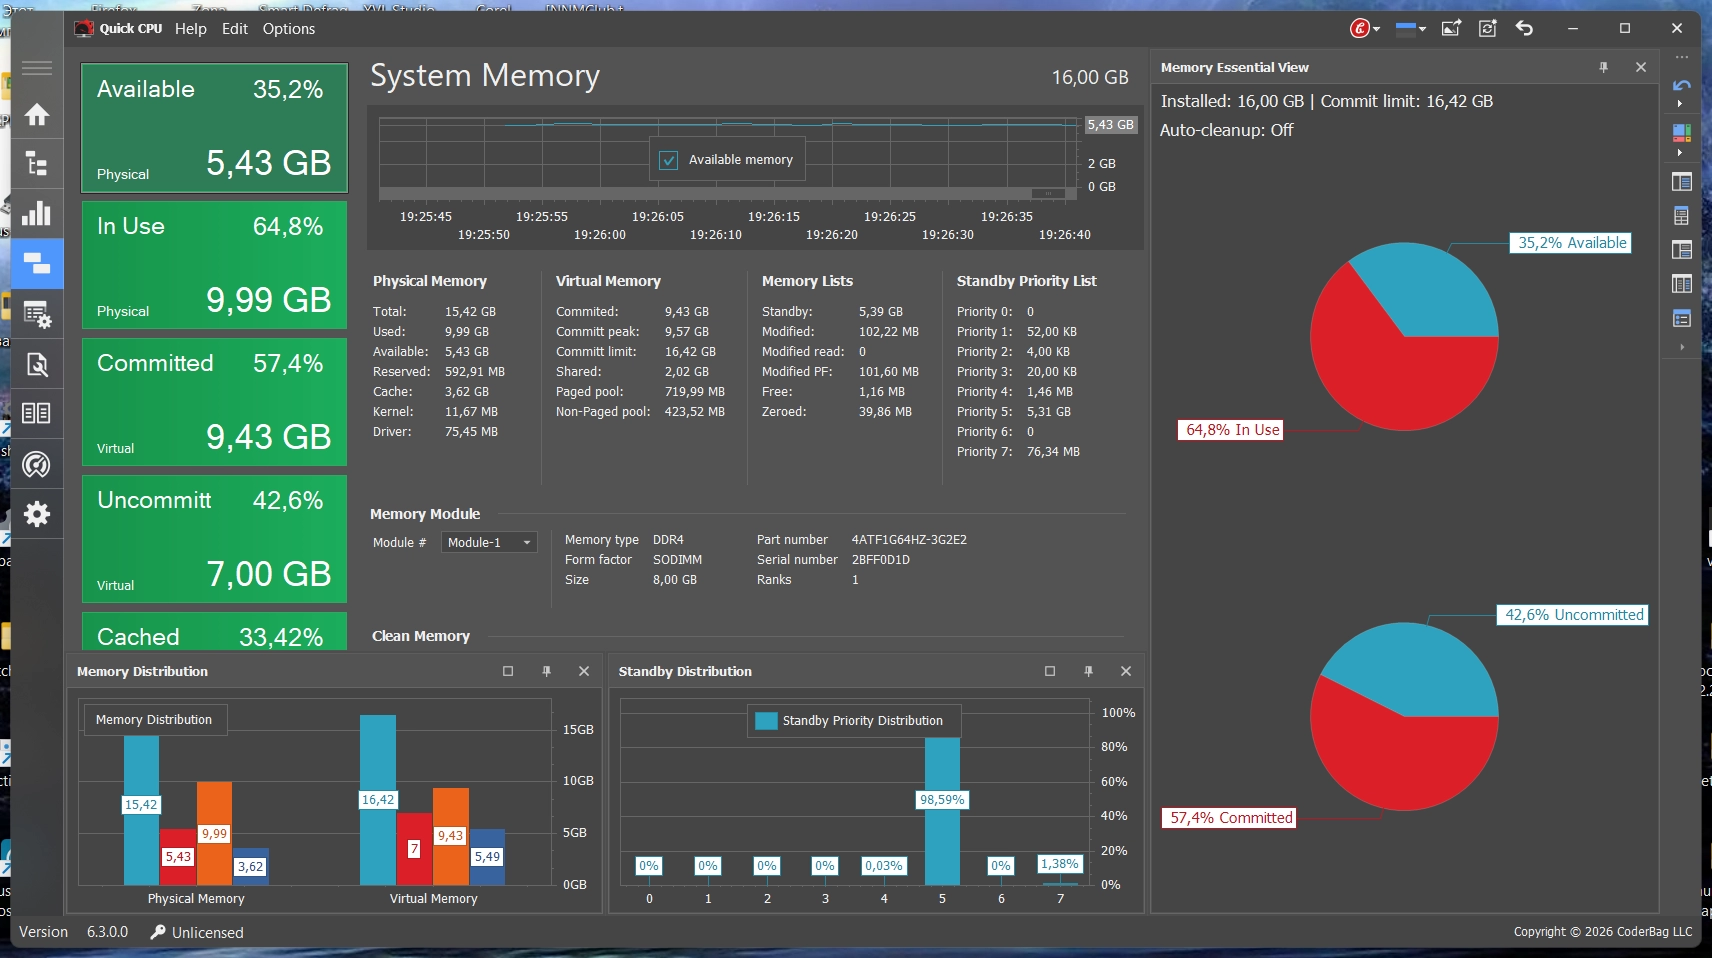Open the Edit menu
1712x958 pixels.
point(235,29)
